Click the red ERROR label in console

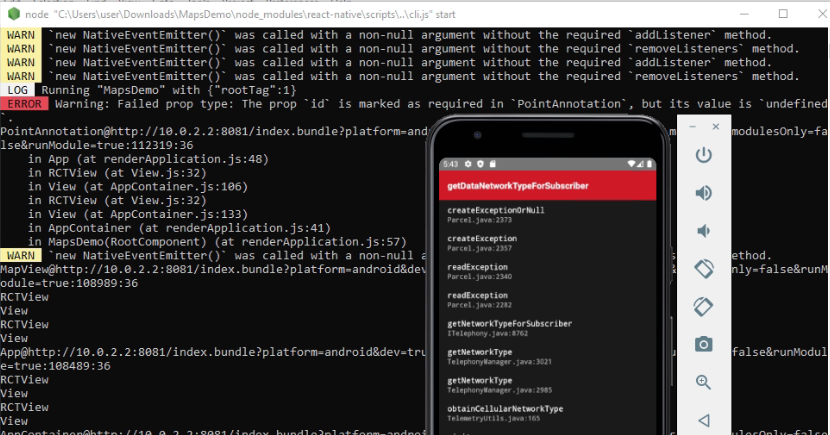(x=24, y=104)
